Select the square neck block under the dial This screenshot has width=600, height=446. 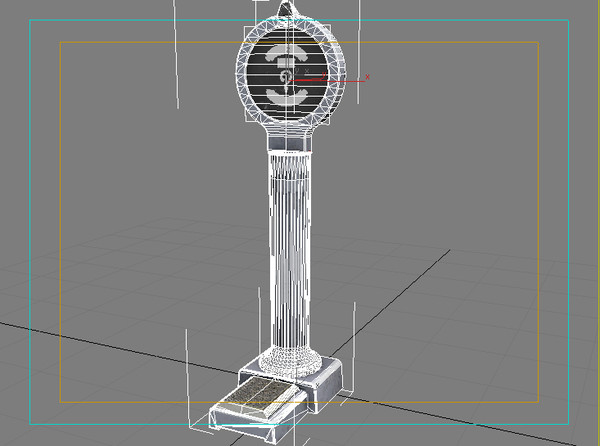(289, 143)
